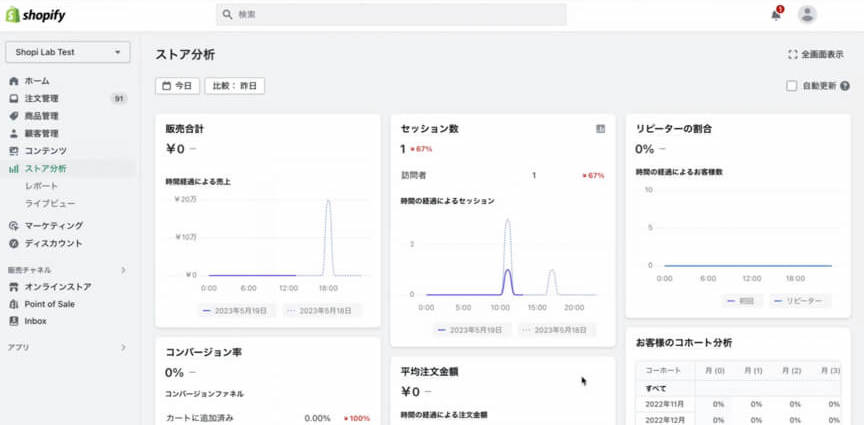Click the orders icon beside 注文管理

[14, 99]
